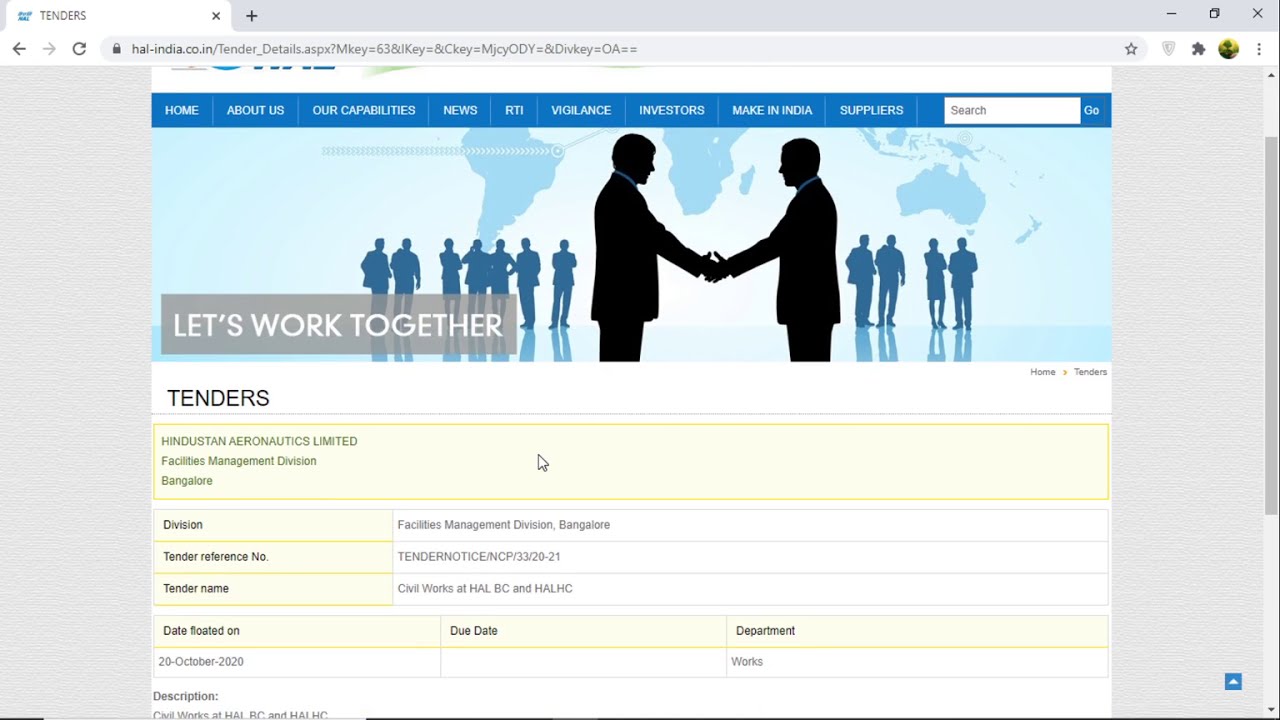Open the VIGILANCE menu item
The height and width of the screenshot is (720, 1280).
(581, 110)
